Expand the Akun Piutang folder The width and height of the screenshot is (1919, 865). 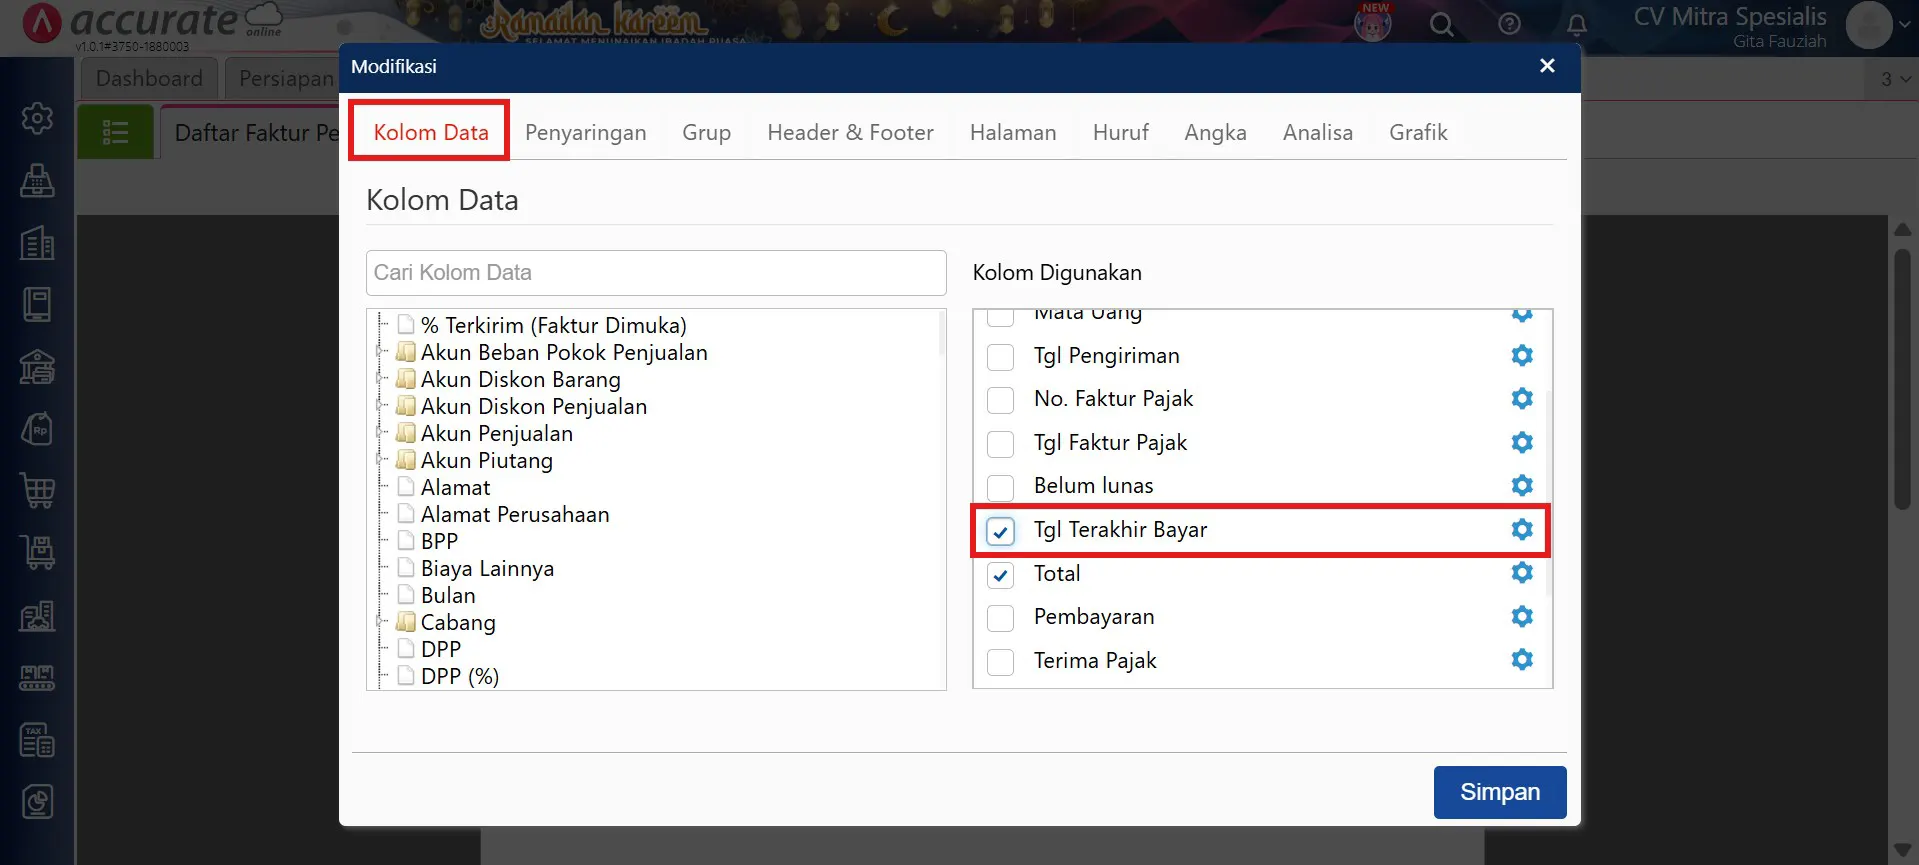click(x=380, y=460)
